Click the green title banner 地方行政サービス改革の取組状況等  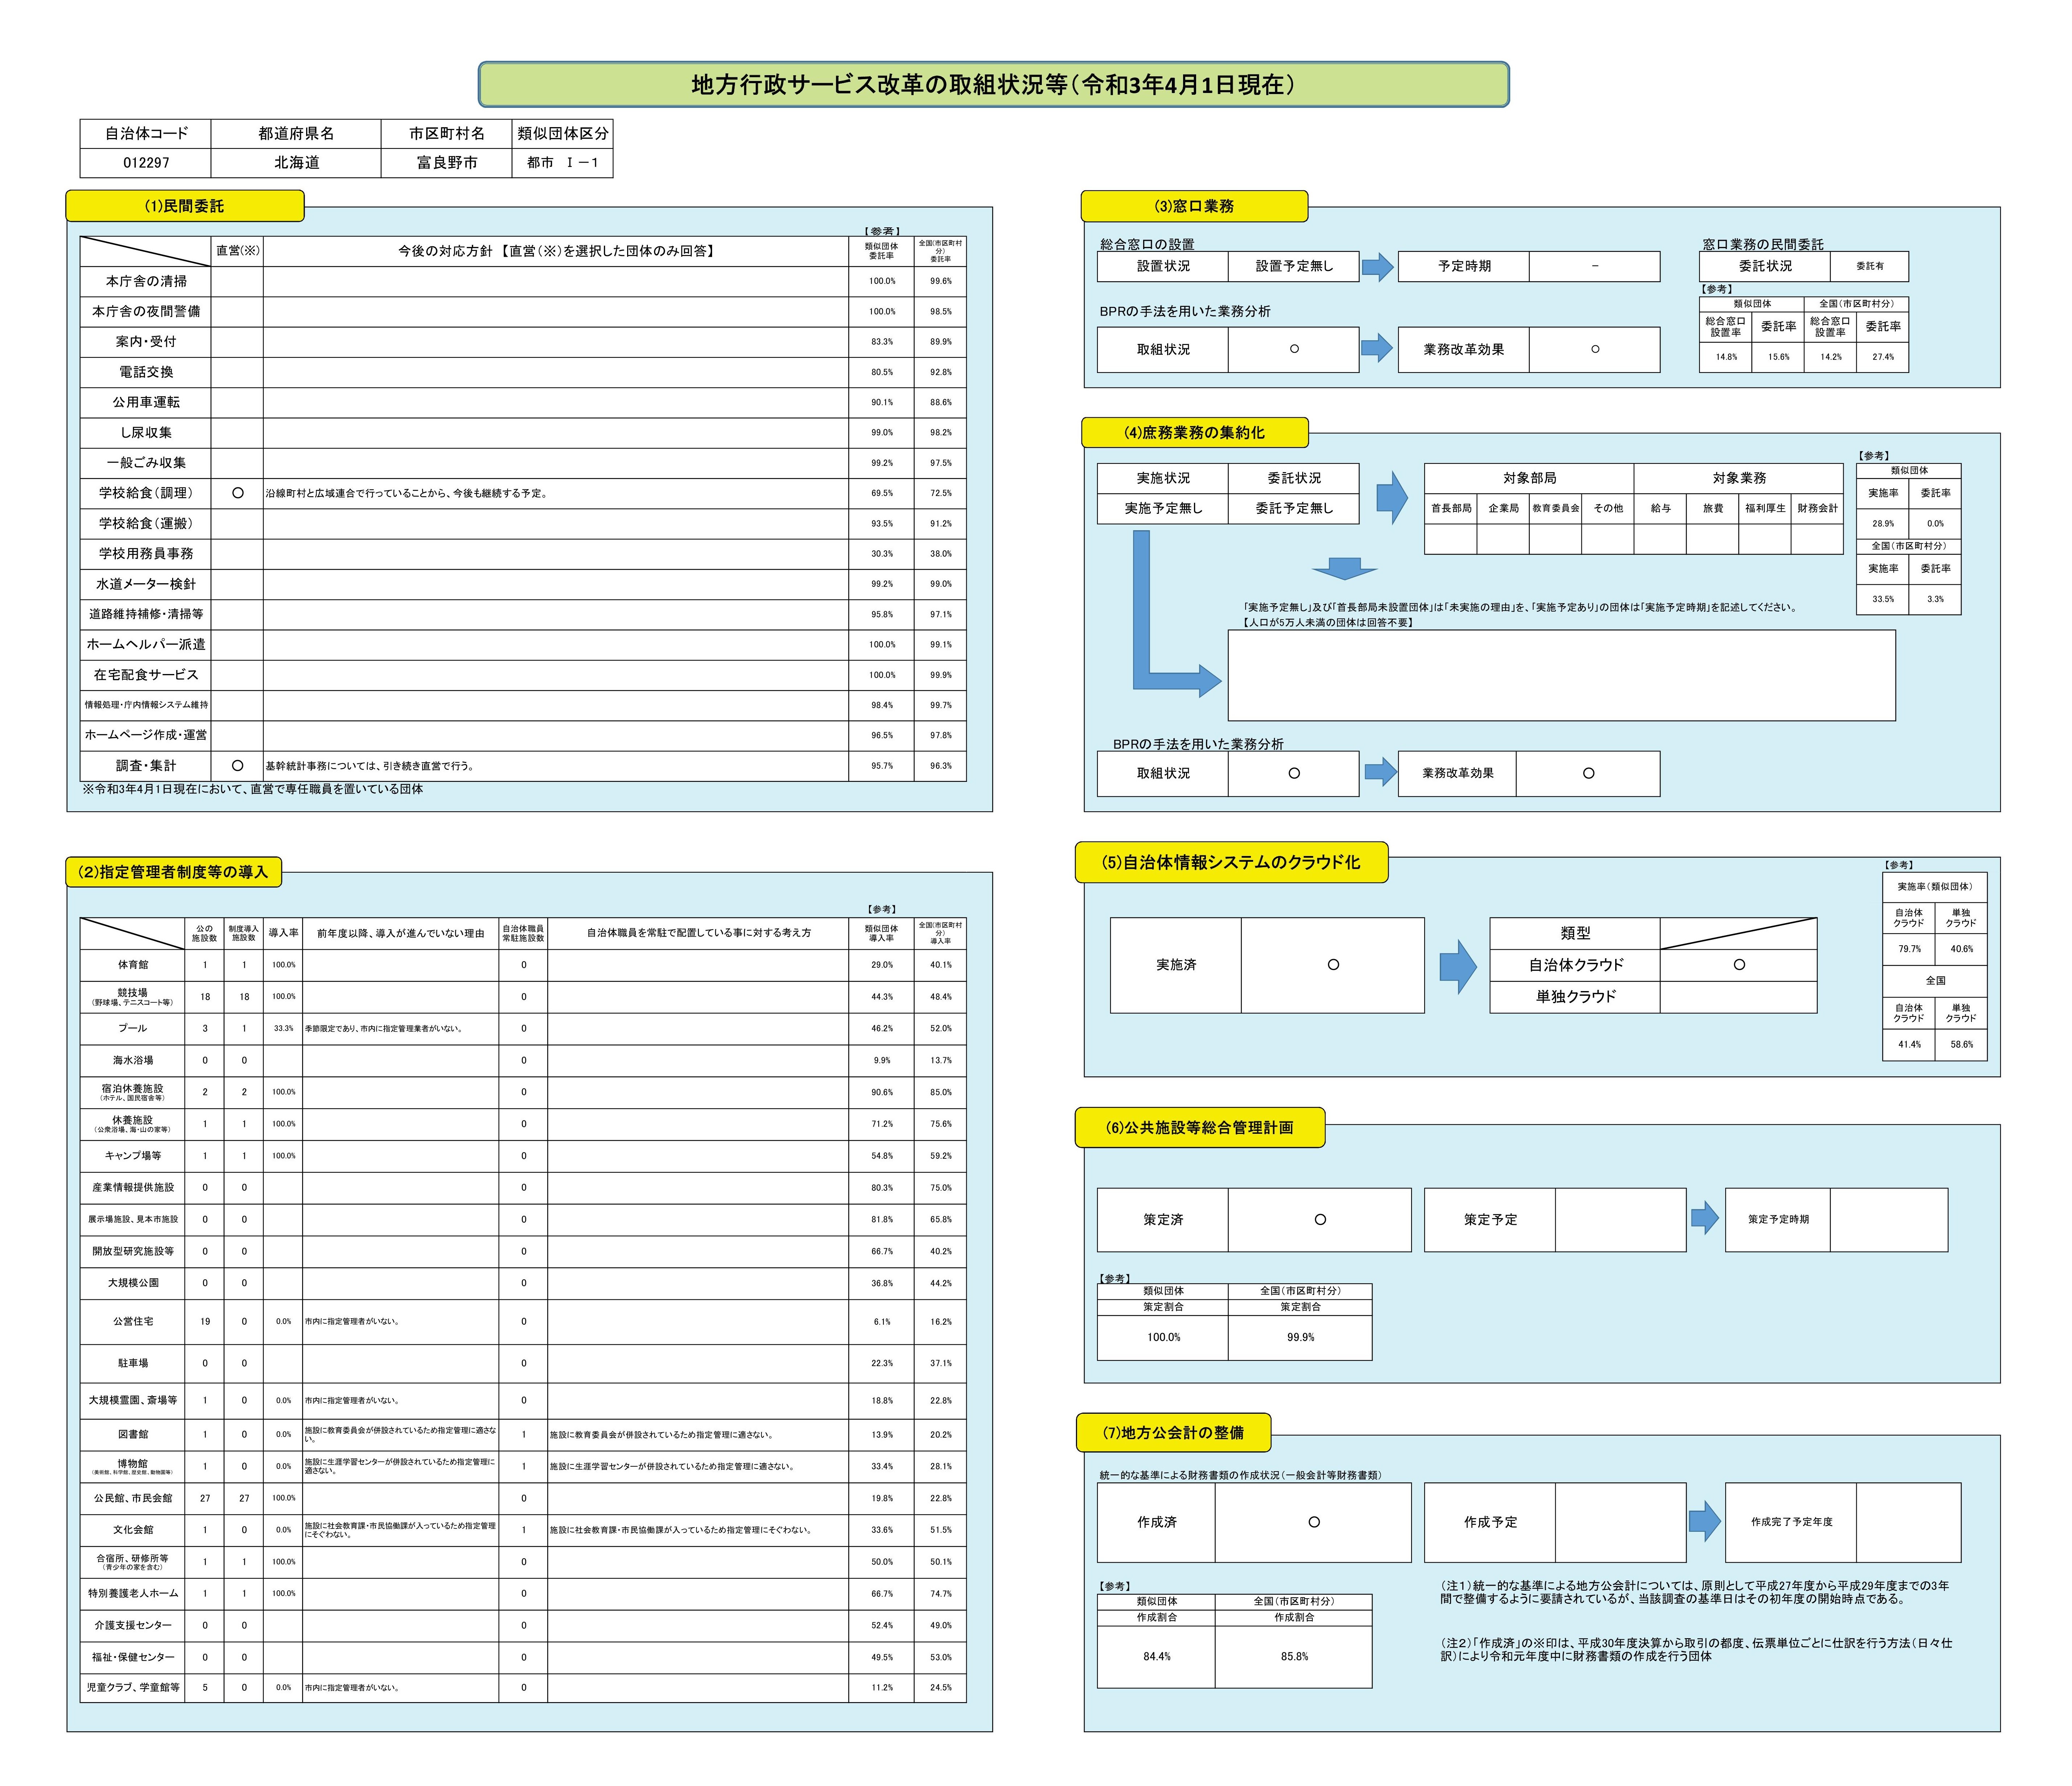click(x=993, y=85)
